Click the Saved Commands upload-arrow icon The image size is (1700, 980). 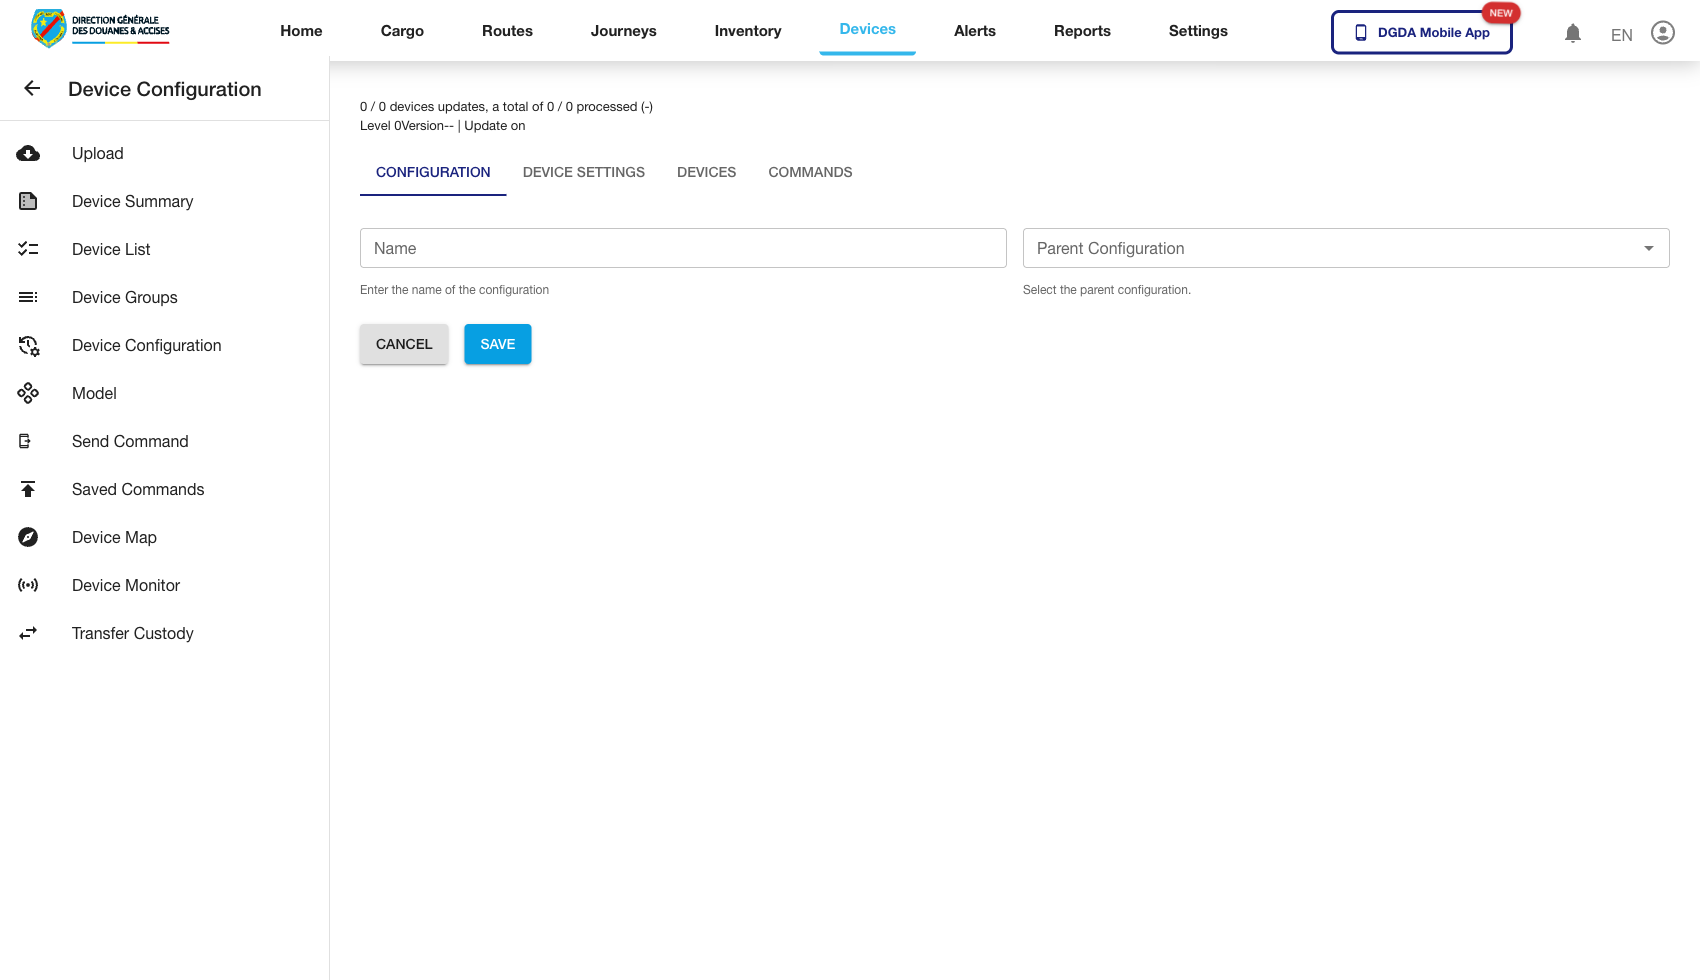pyautogui.click(x=28, y=488)
